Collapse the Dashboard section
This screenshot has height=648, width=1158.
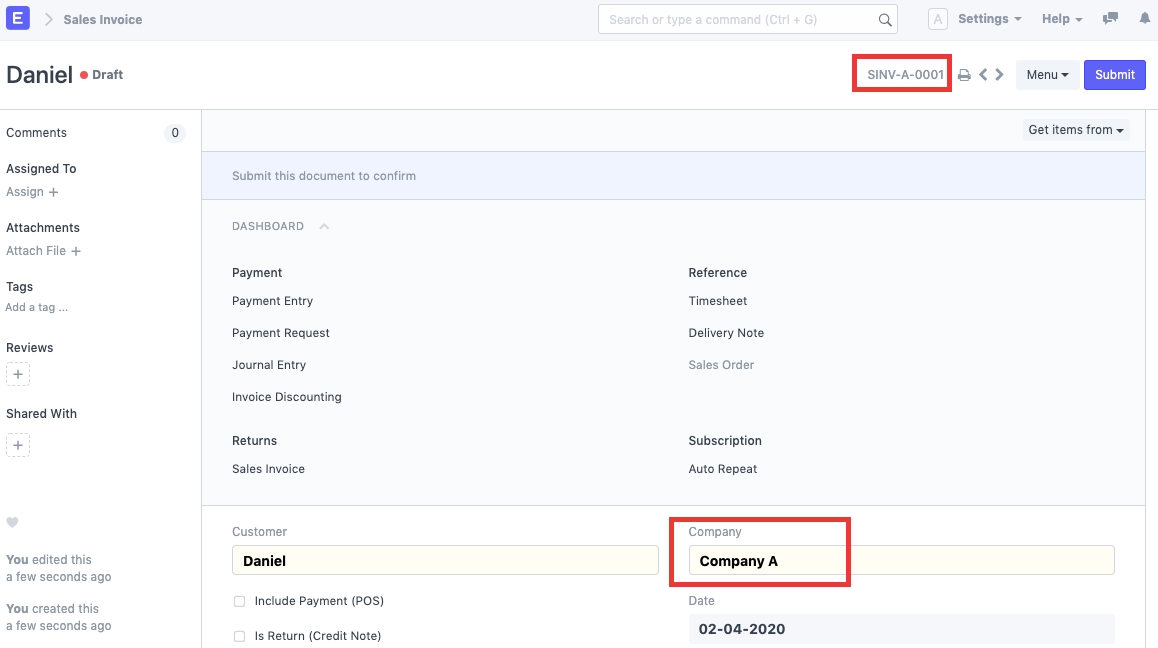[x=324, y=227]
